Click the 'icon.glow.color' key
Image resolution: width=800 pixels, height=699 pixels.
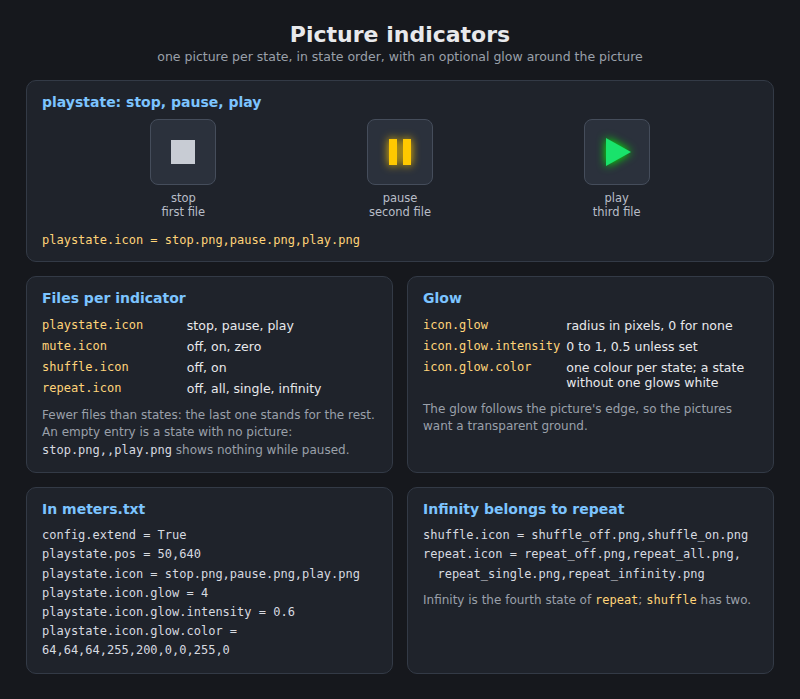click(x=477, y=367)
